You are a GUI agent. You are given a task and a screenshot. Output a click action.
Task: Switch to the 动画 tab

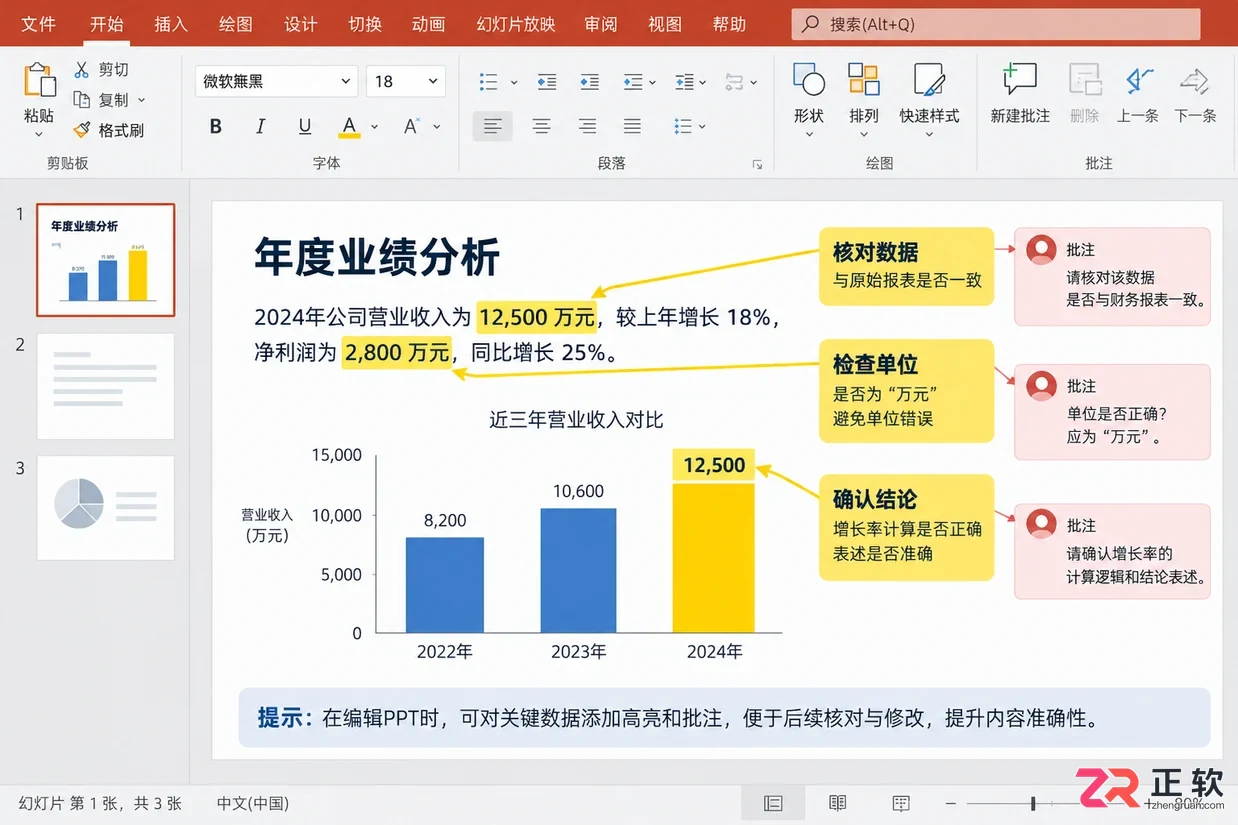point(428,24)
